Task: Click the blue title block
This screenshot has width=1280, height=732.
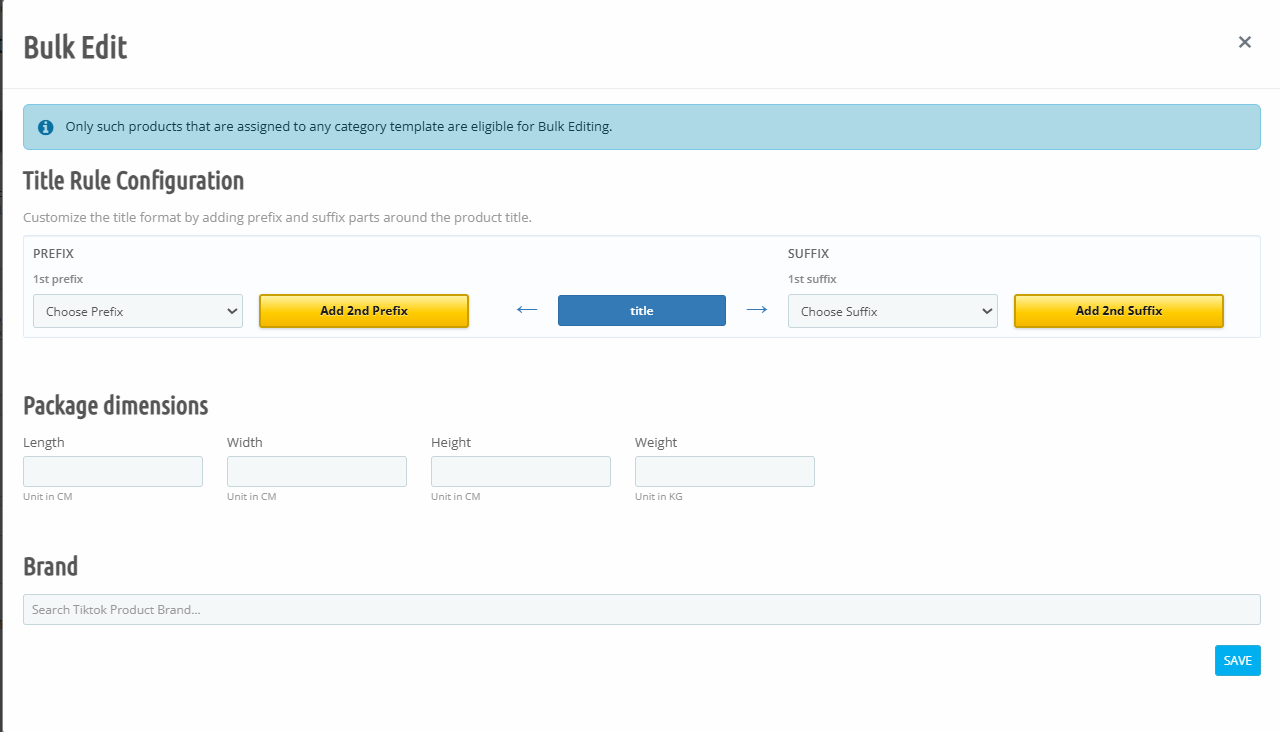Action: [x=641, y=311]
